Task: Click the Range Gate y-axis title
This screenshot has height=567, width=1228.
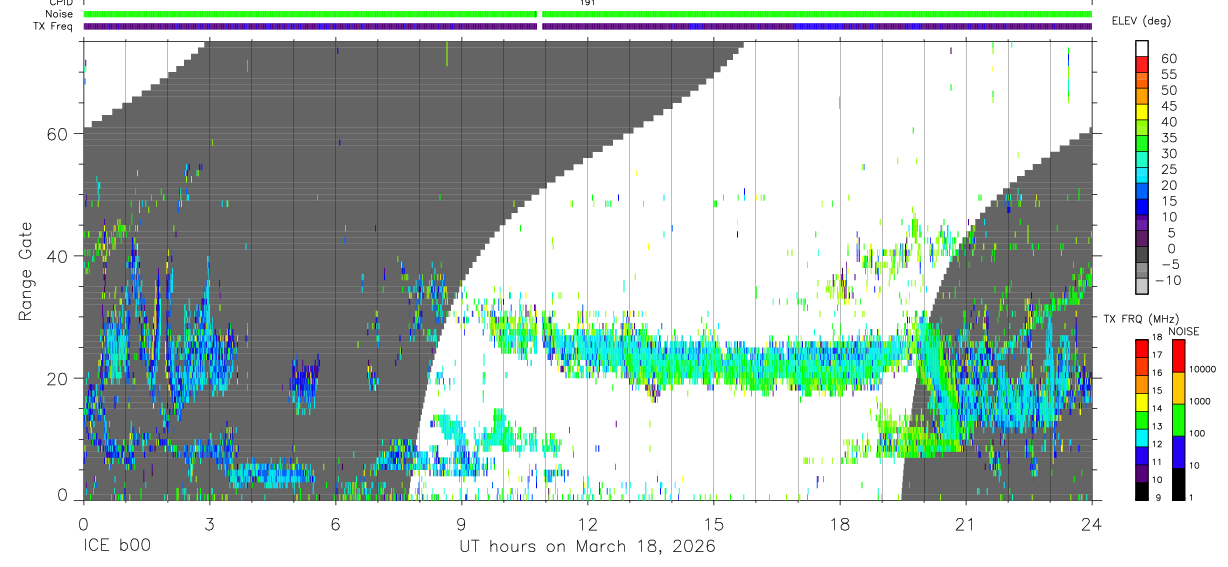Action: pyautogui.click(x=25, y=272)
